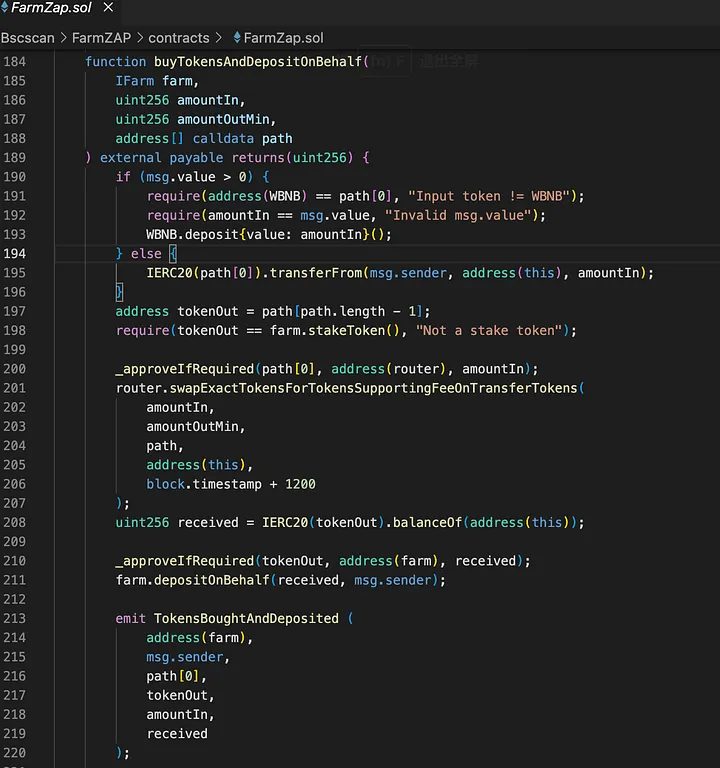720x768 pixels.
Task: Click the opening brace after else
Action: tap(172, 254)
